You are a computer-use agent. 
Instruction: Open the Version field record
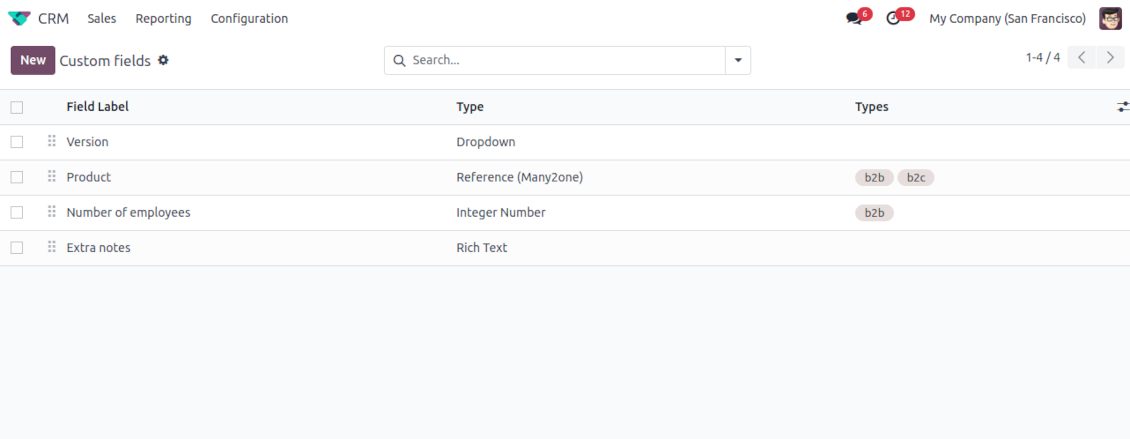tap(87, 142)
